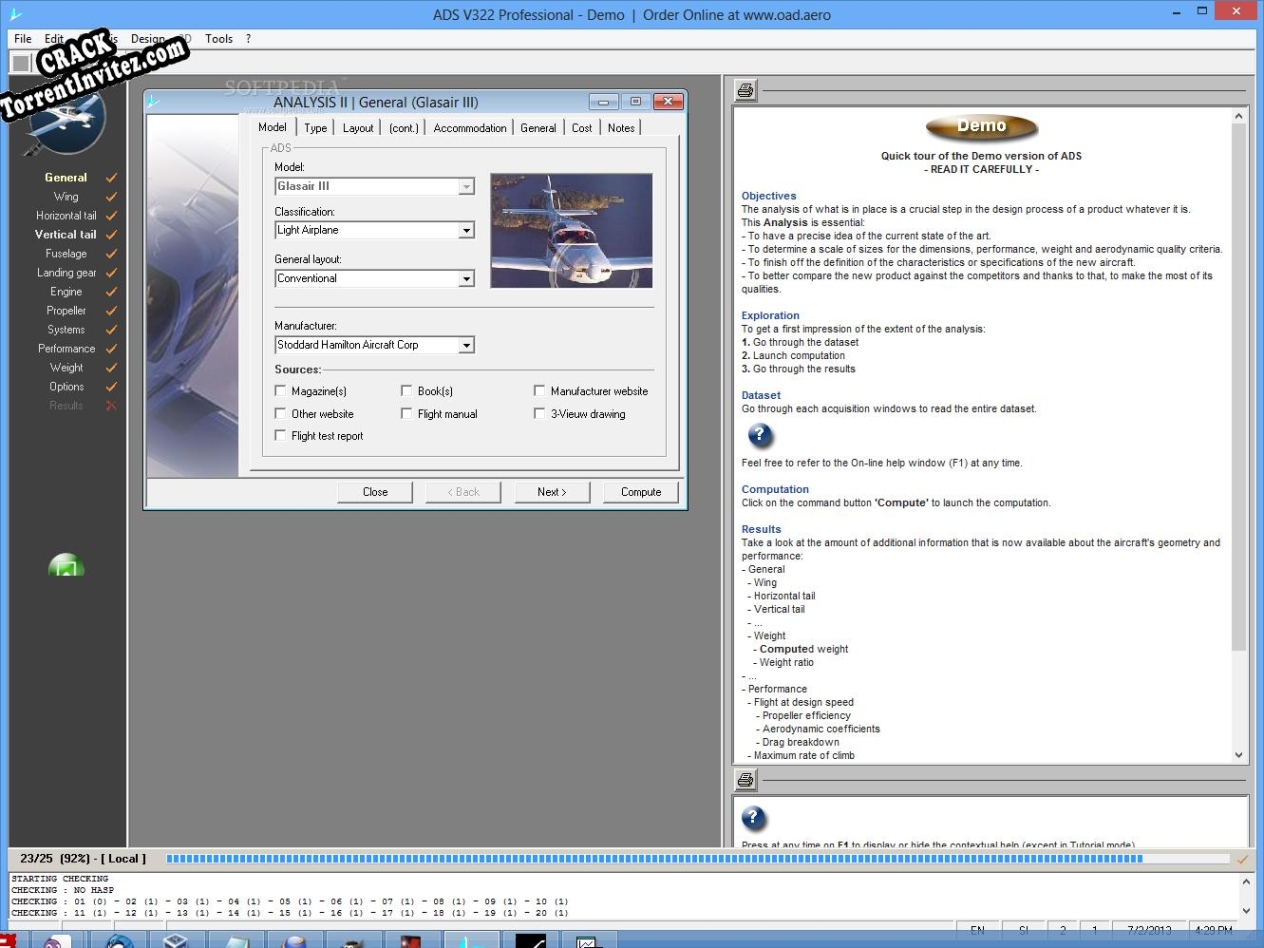Image resolution: width=1264 pixels, height=948 pixels.
Task: Click the Compute button
Action: (x=640, y=491)
